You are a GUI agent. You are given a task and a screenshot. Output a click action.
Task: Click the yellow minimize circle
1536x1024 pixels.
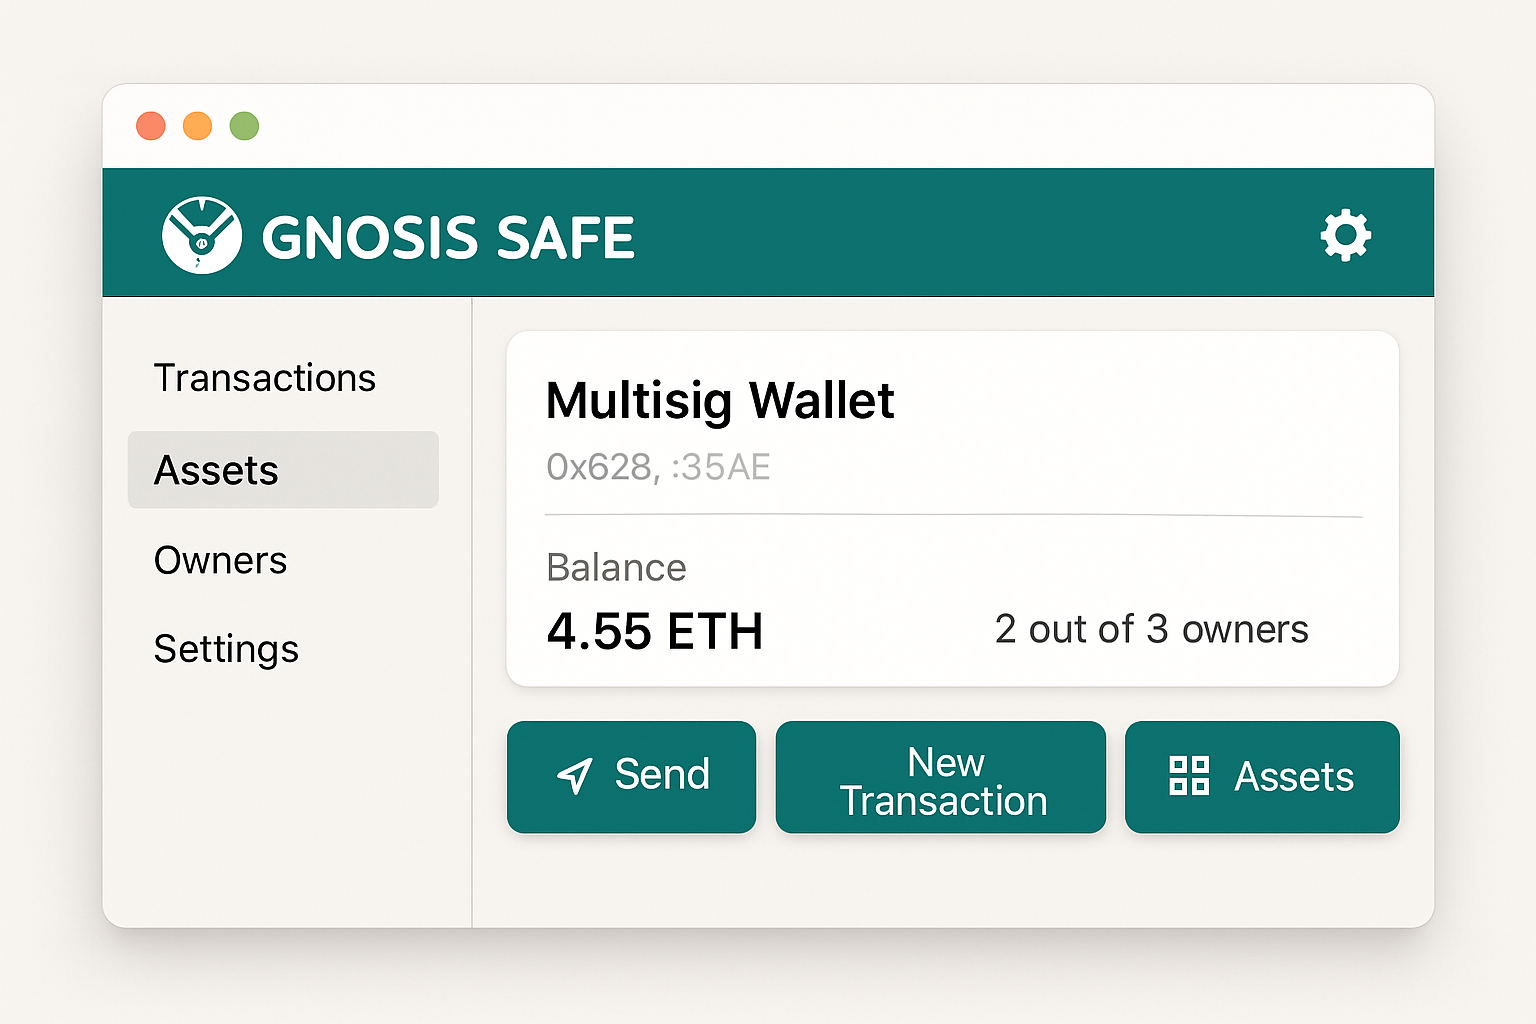[x=197, y=125]
